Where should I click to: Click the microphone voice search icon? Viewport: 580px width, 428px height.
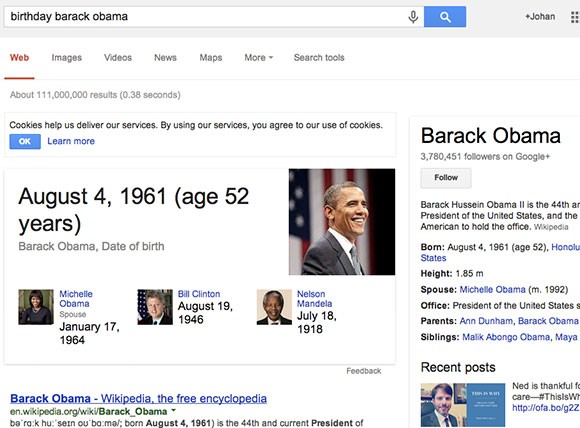pos(413,17)
